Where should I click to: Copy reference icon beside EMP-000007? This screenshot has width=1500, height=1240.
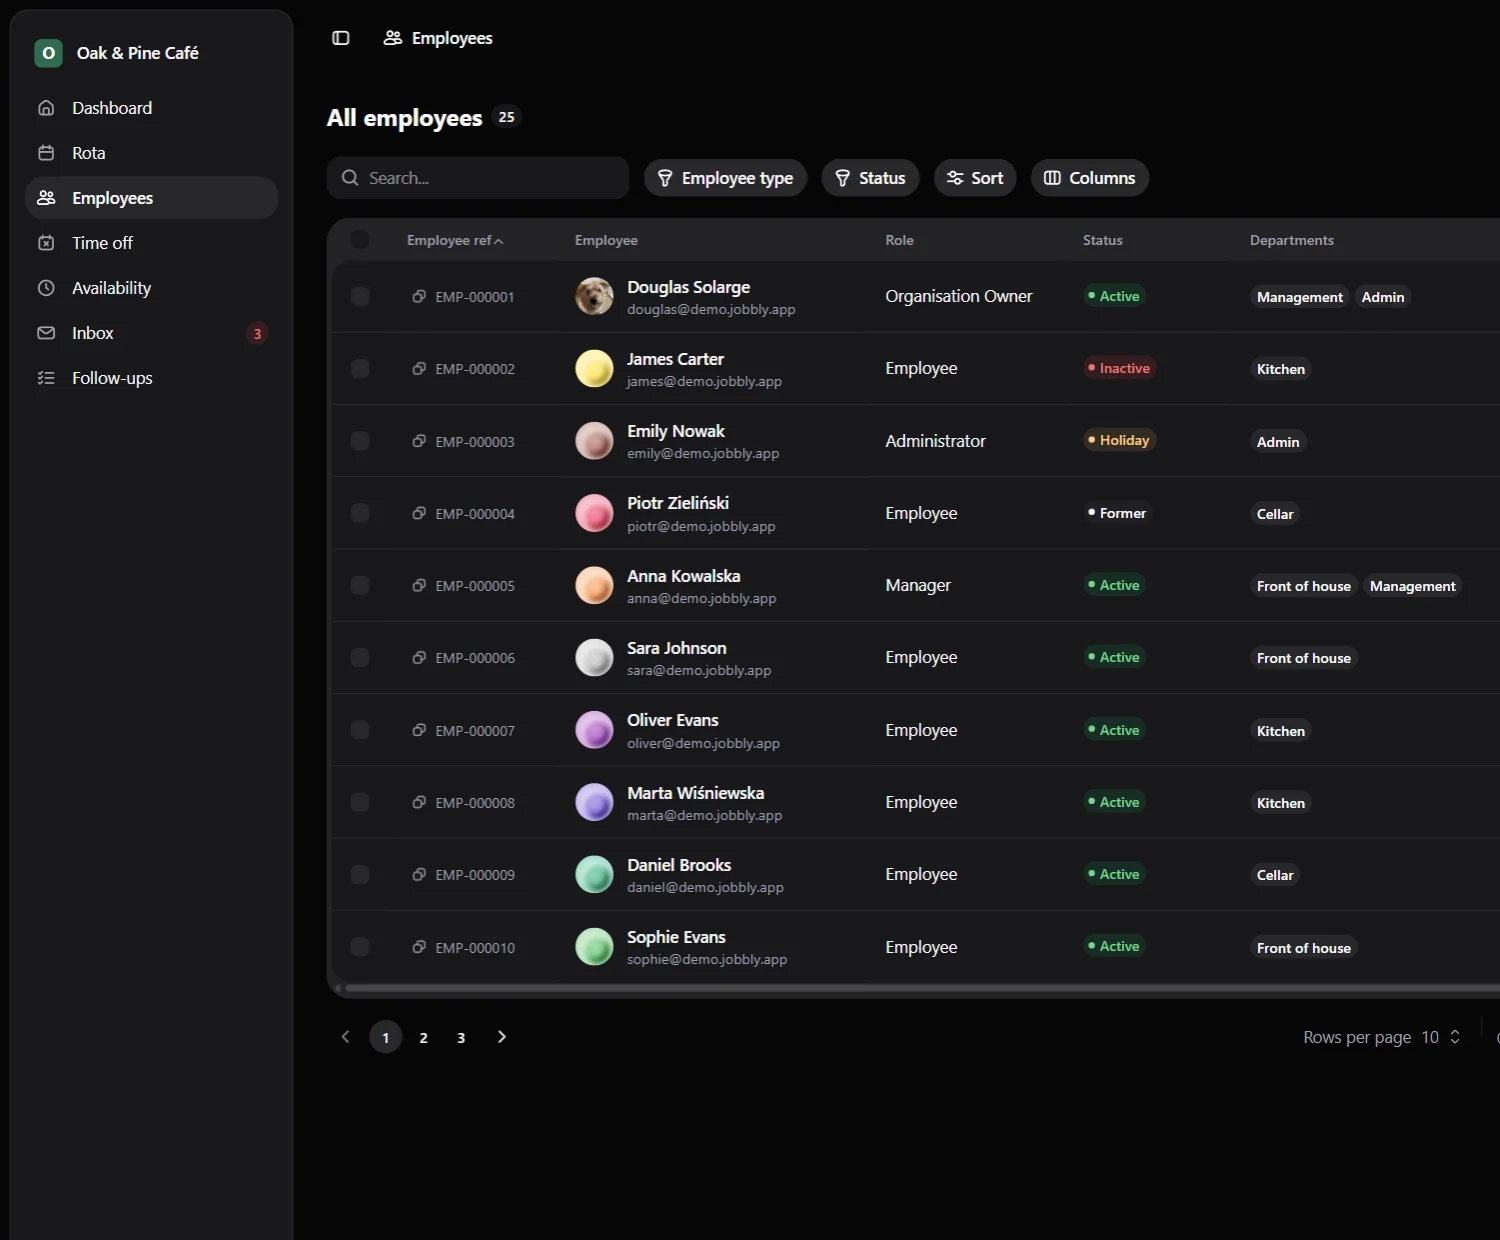click(x=419, y=730)
